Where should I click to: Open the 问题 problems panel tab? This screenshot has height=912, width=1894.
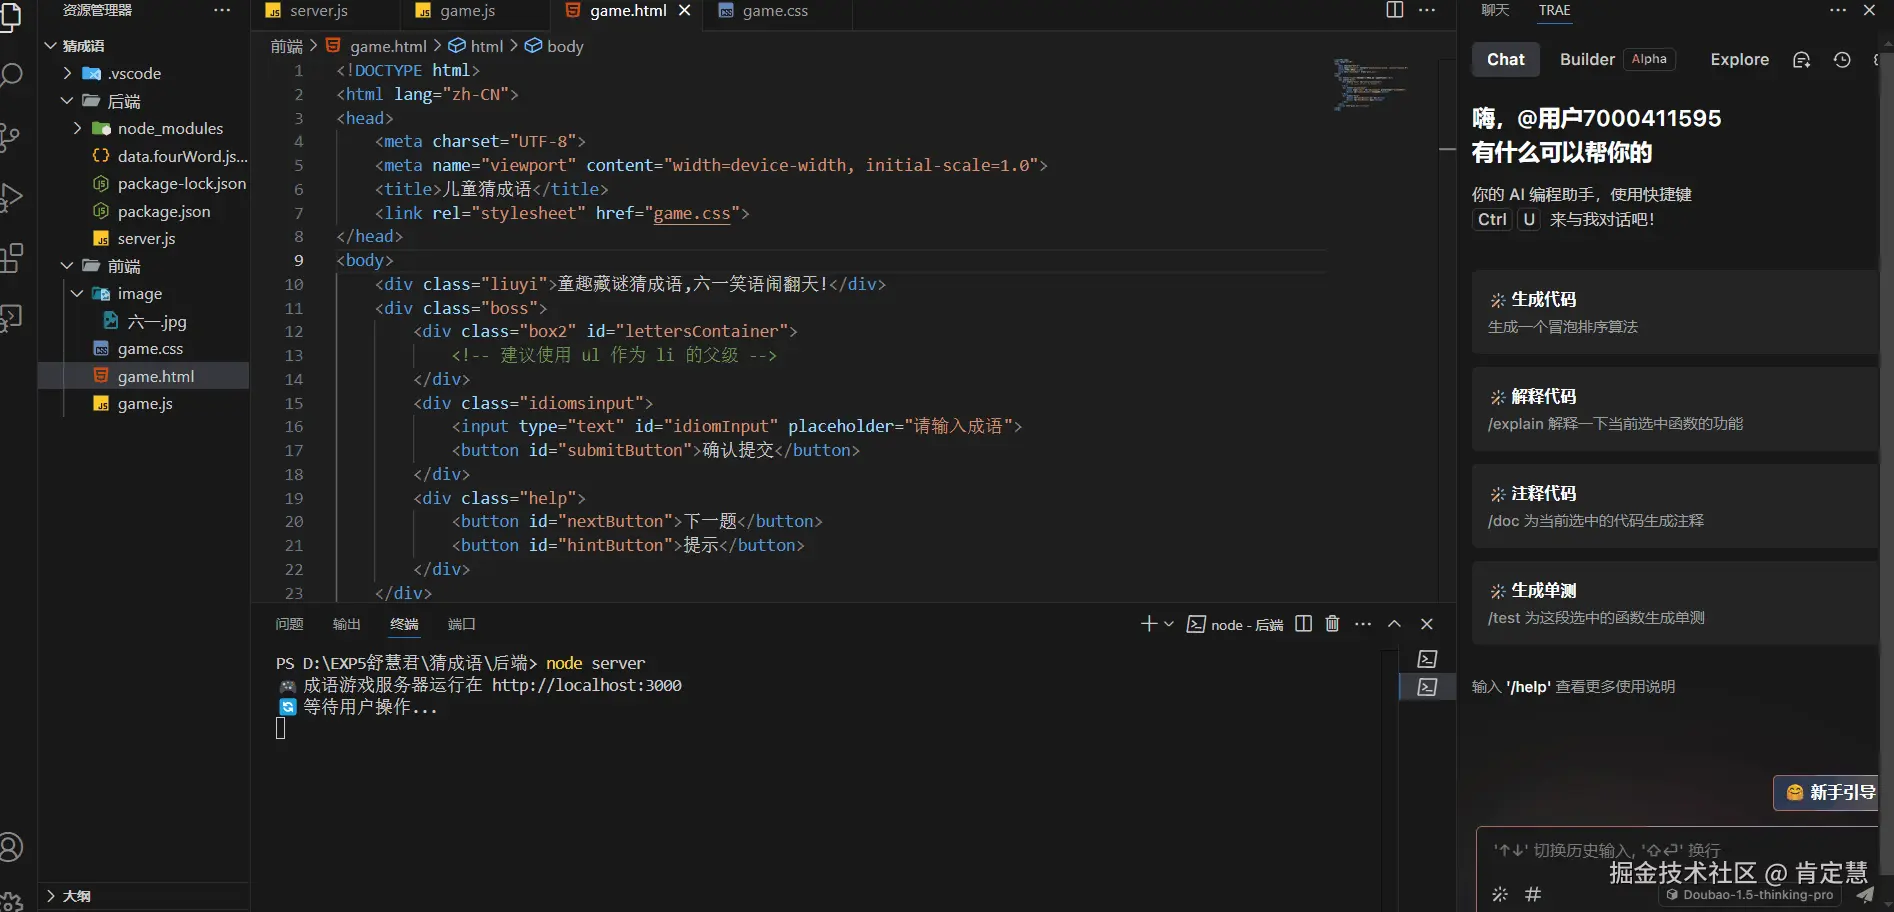289,624
